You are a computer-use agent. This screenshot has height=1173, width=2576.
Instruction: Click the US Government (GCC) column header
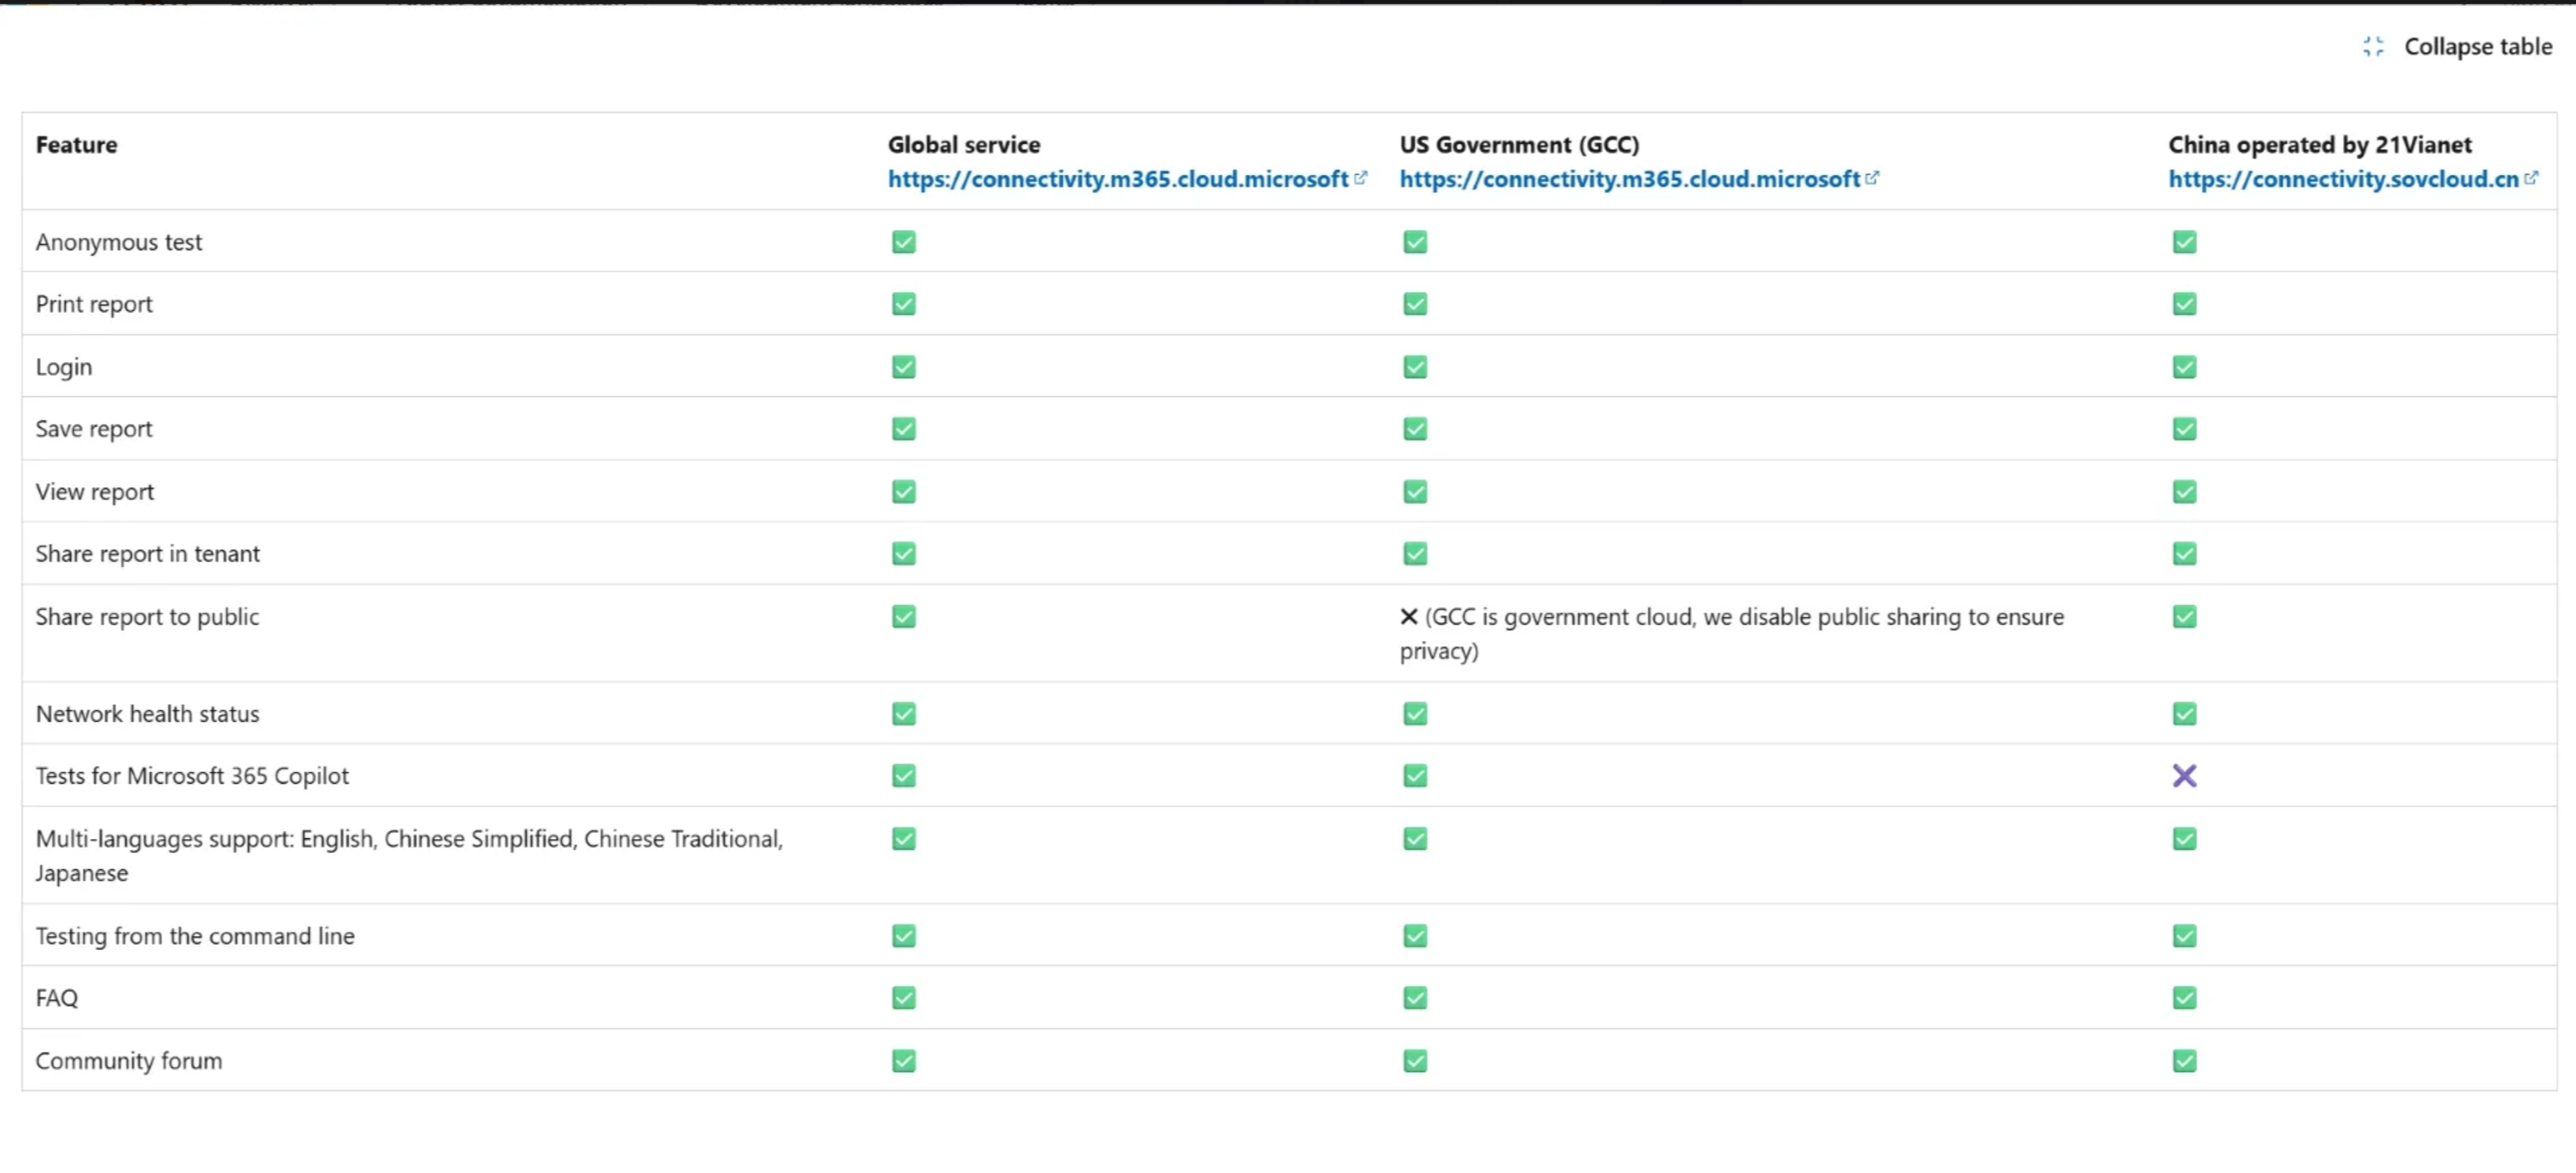pyautogui.click(x=1519, y=144)
